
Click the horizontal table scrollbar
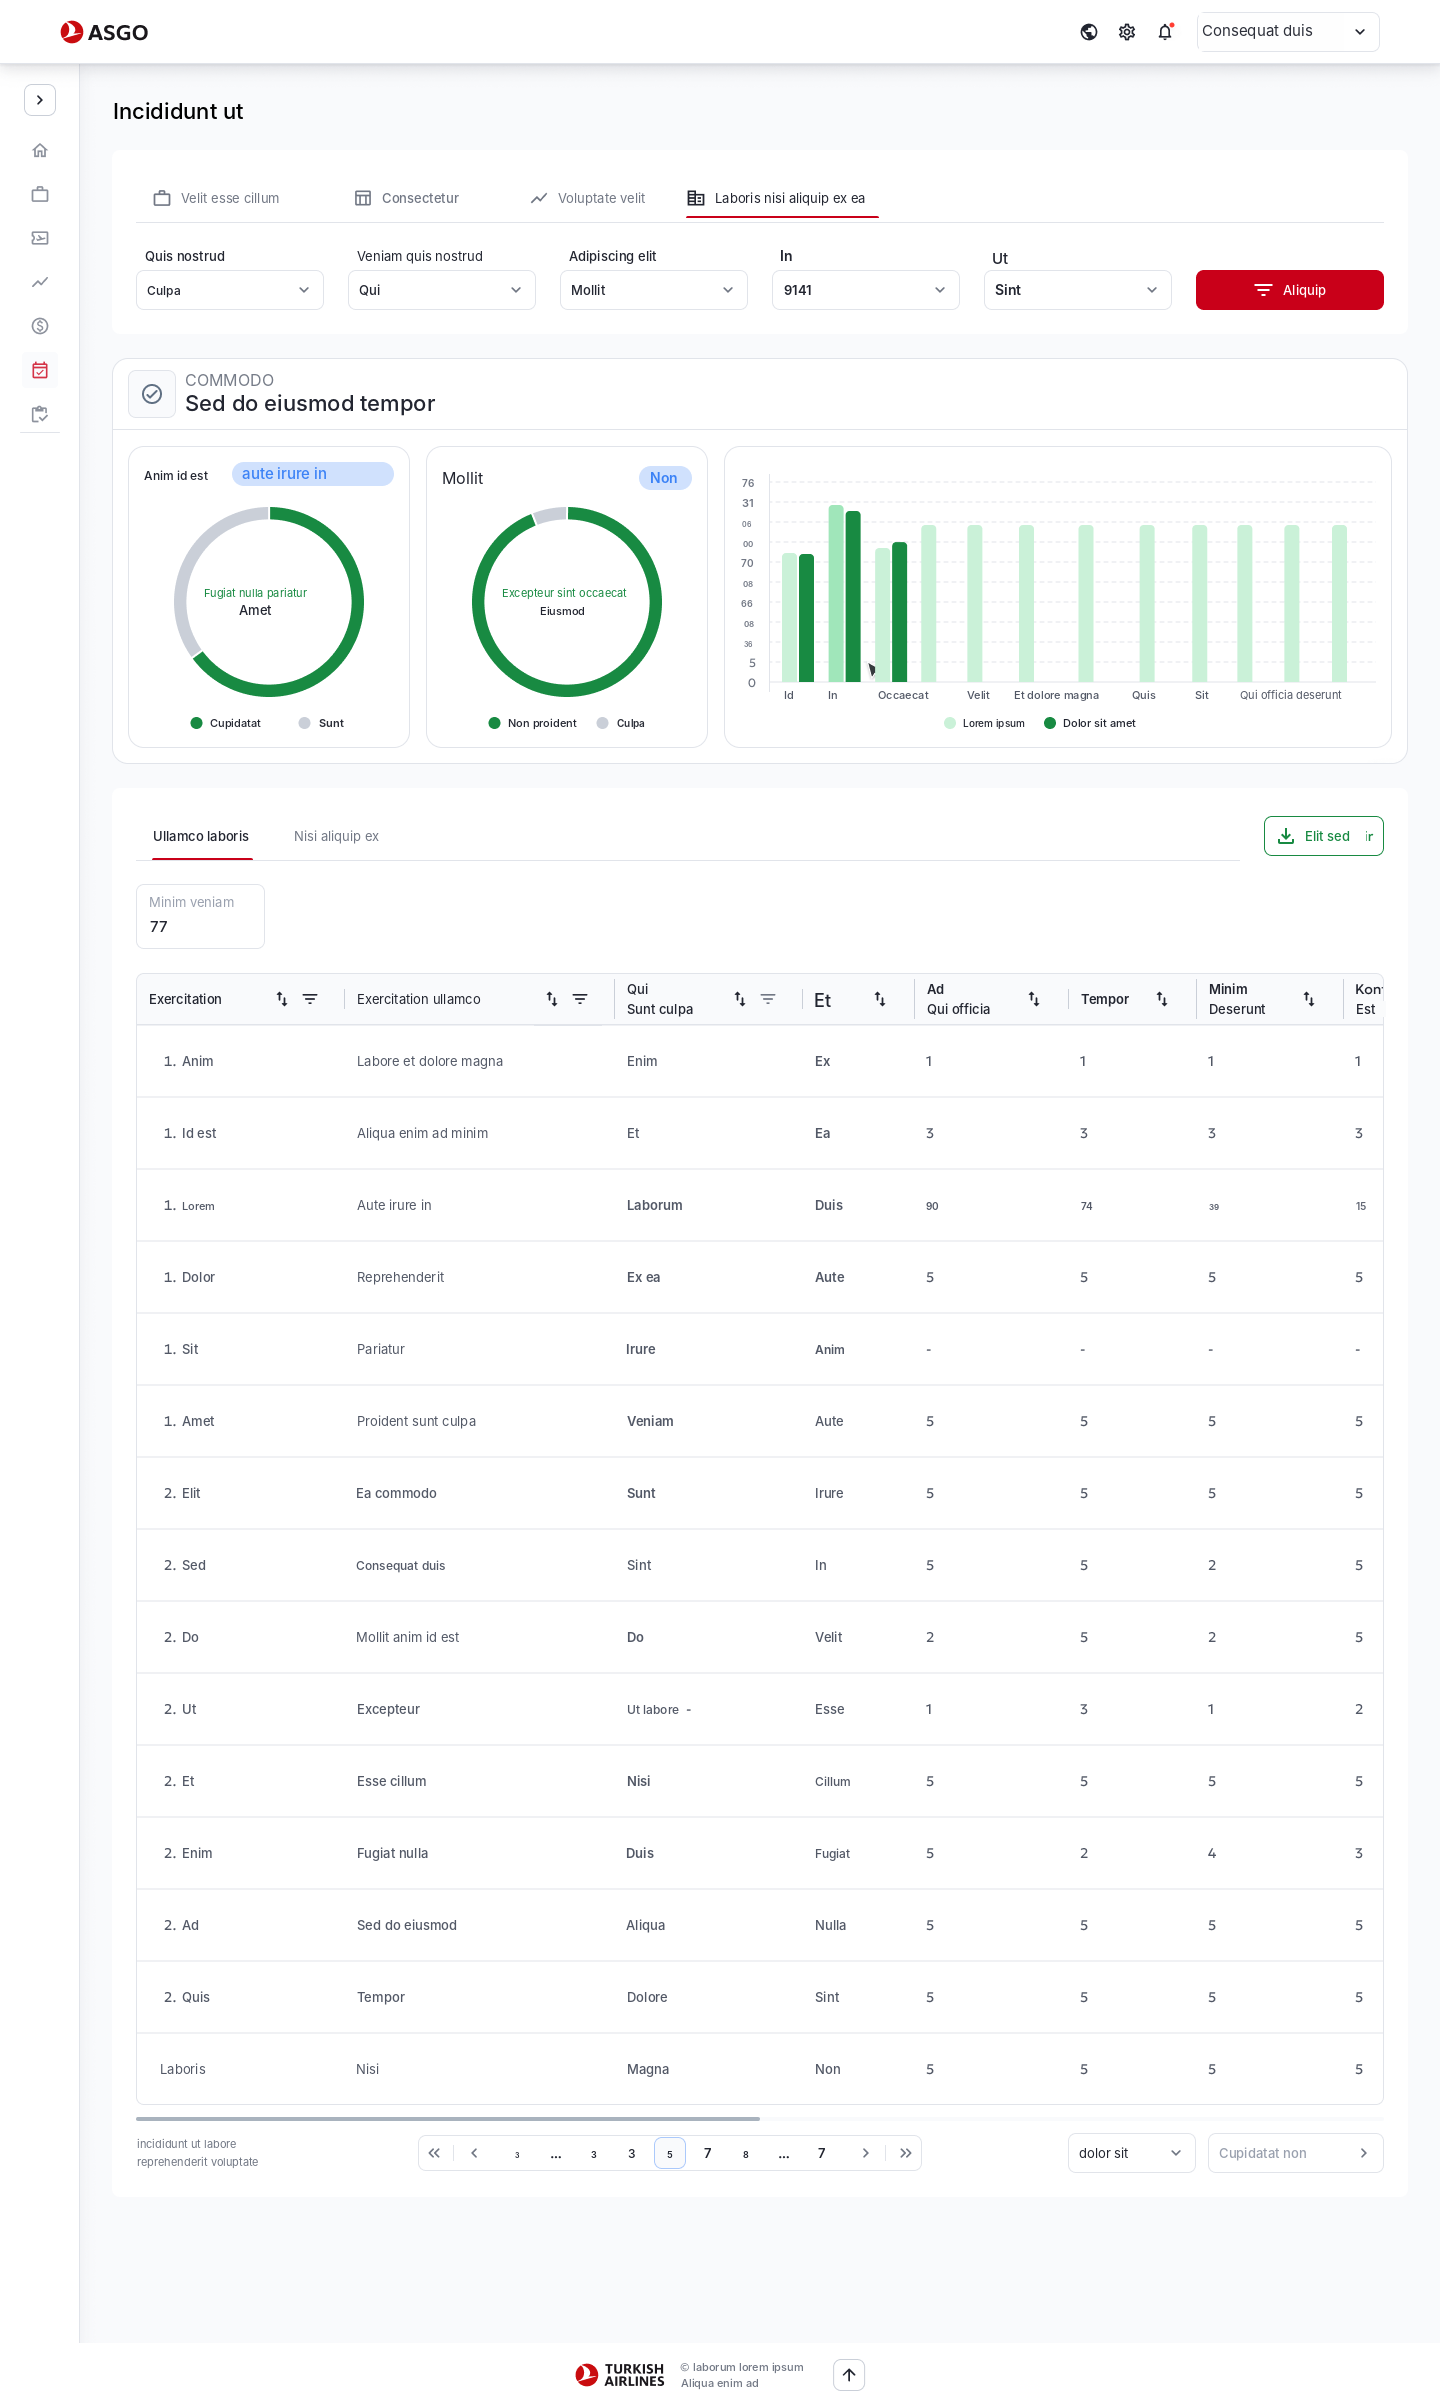tap(448, 2119)
